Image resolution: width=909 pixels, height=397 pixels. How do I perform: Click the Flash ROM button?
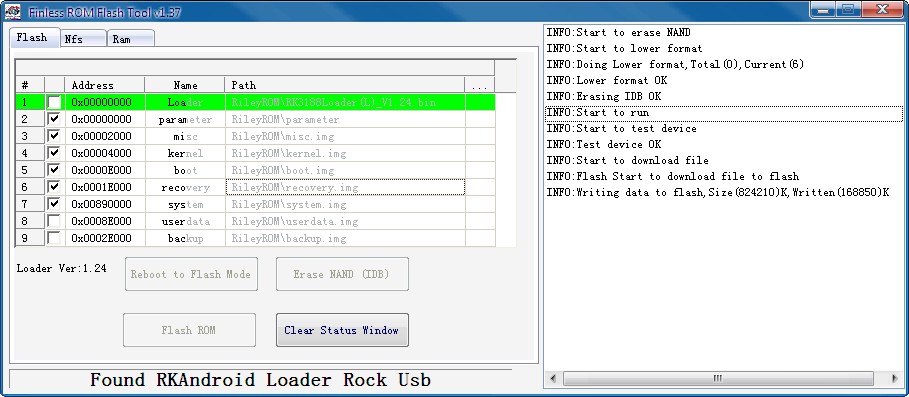pos(189,330)
